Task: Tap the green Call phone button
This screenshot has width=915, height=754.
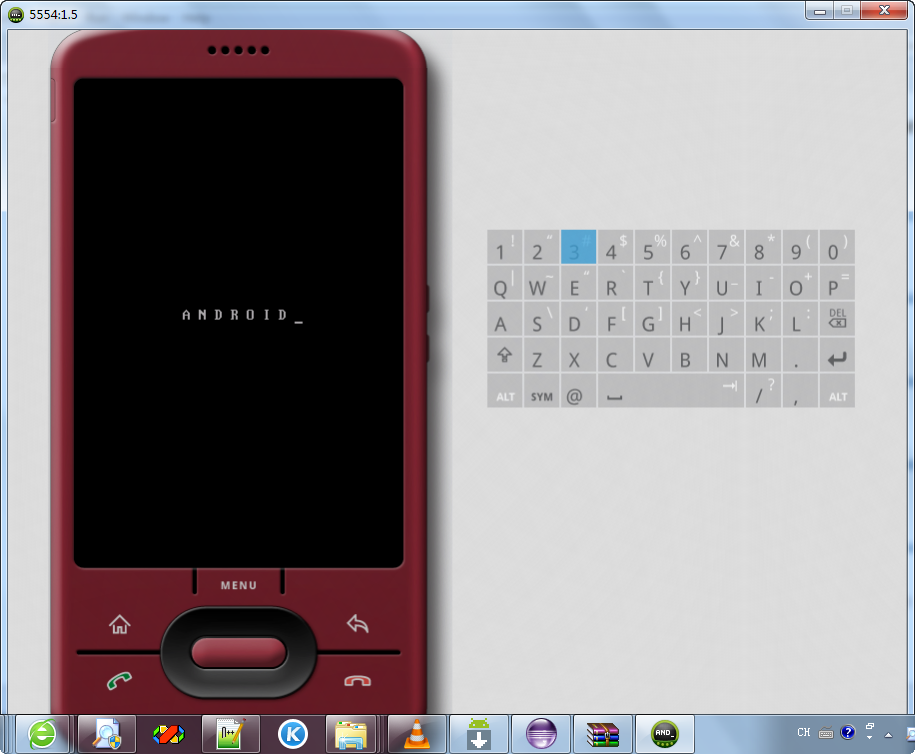Action: [x=120, y=680]
